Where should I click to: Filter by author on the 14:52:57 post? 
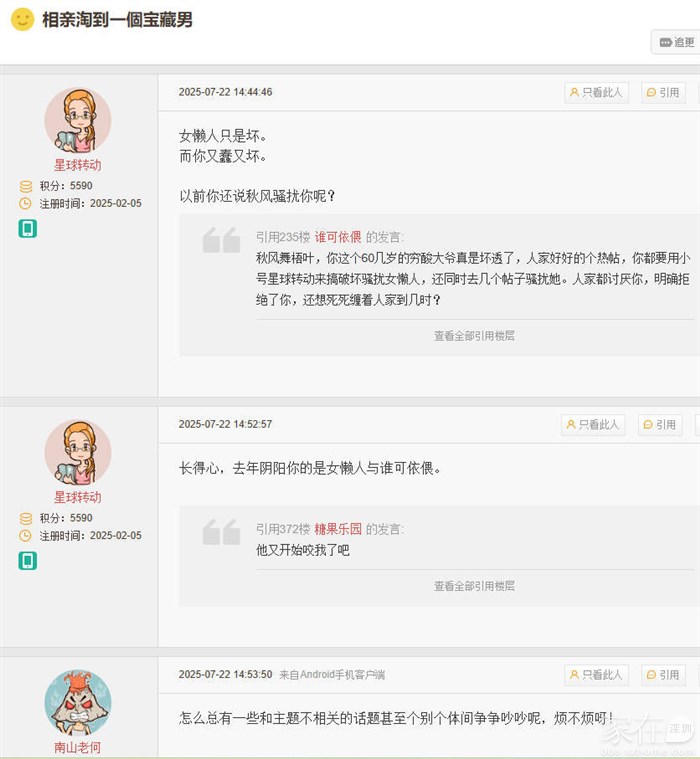click(x=594, y=424)
